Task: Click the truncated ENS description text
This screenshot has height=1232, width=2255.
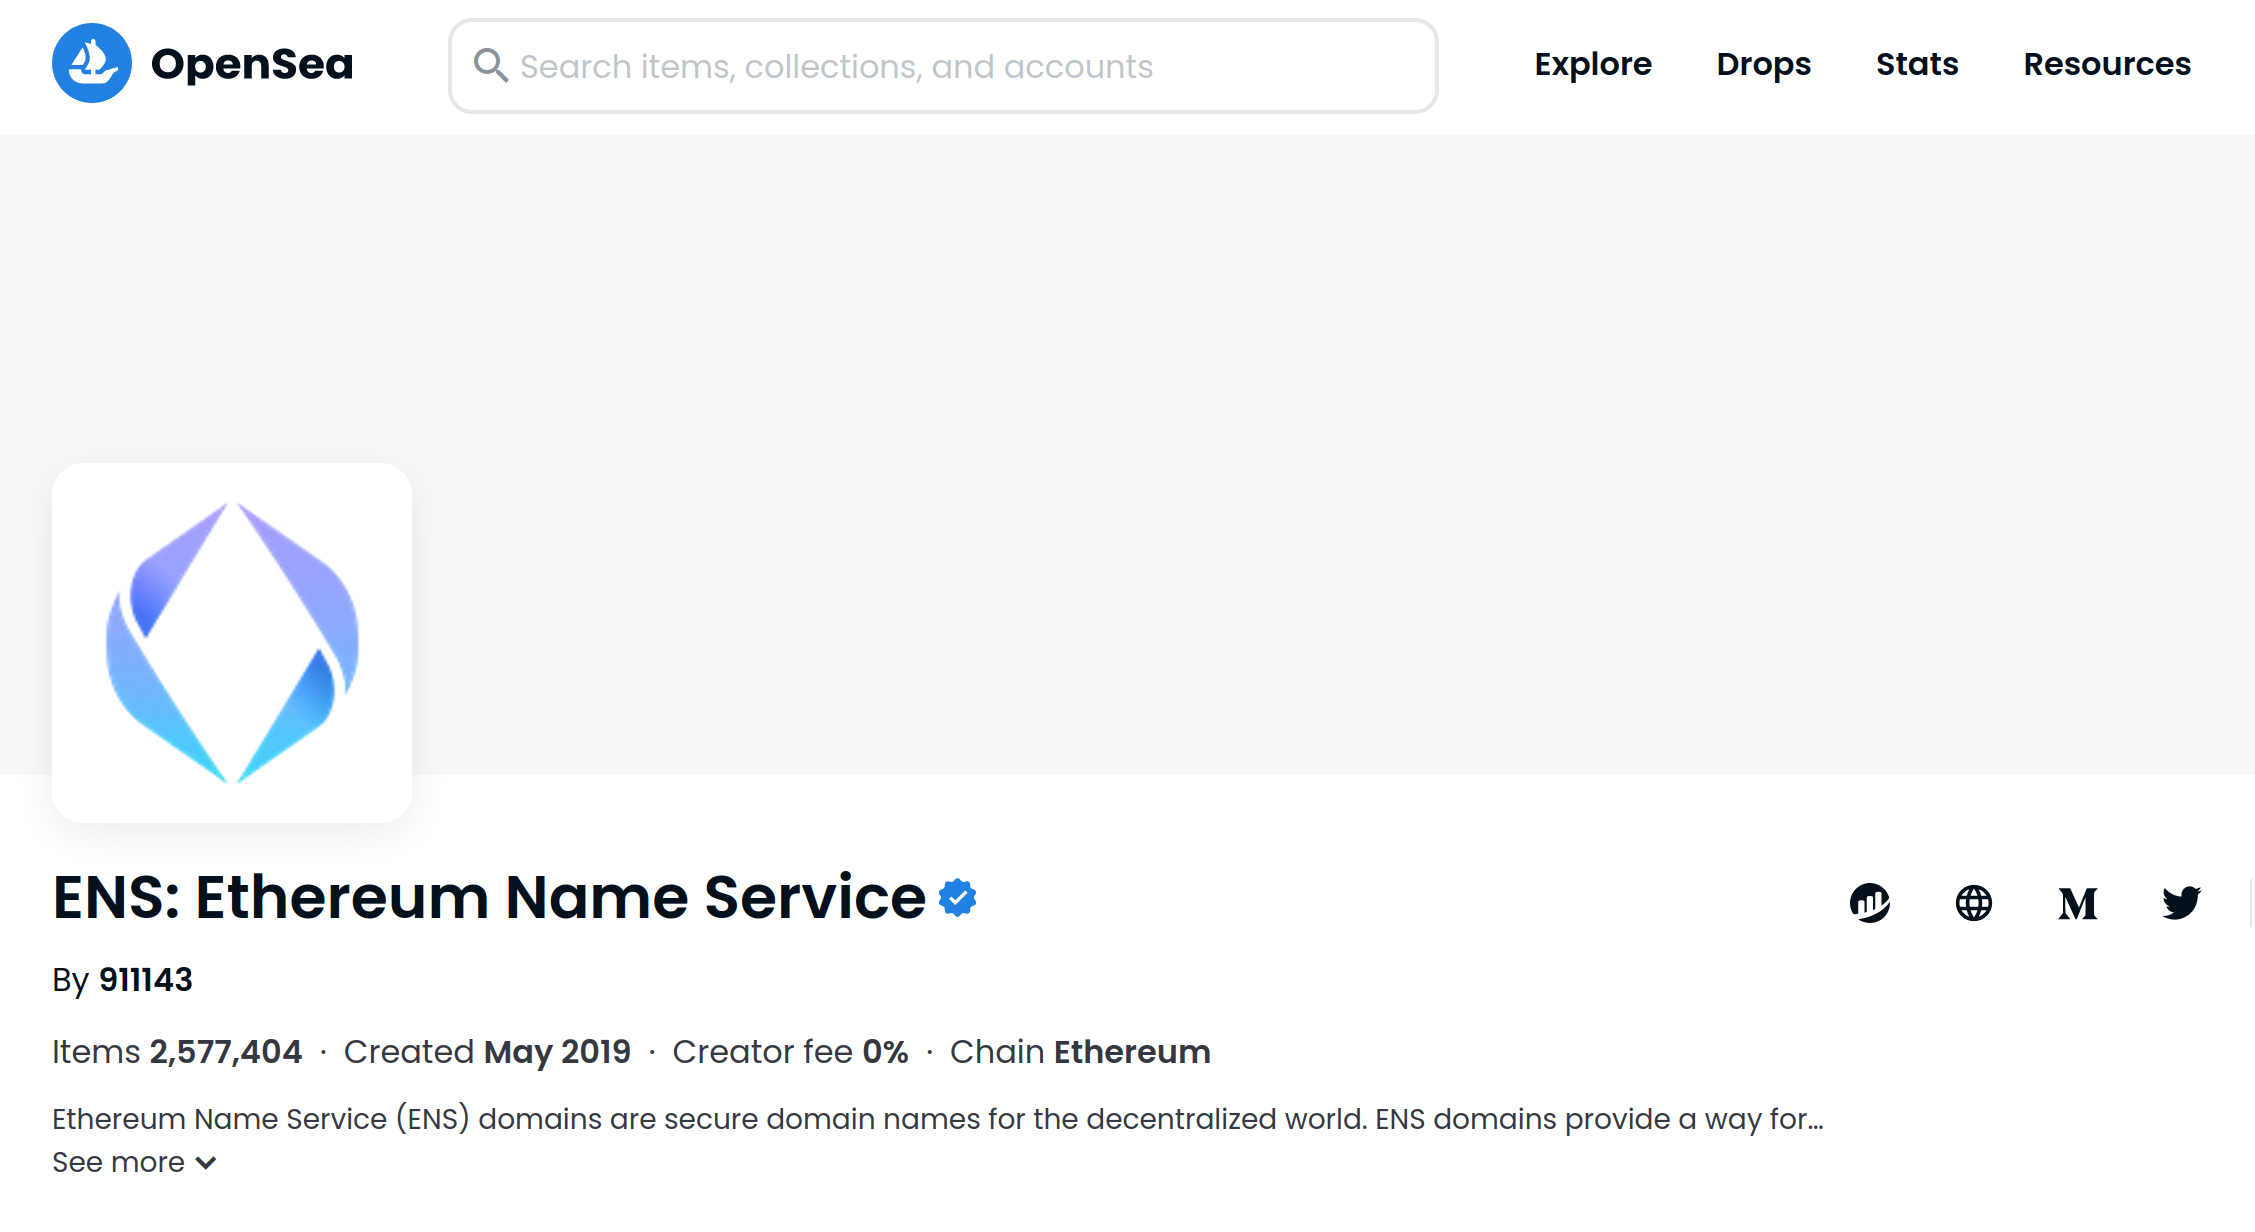Action: [x=937, y=1119]
